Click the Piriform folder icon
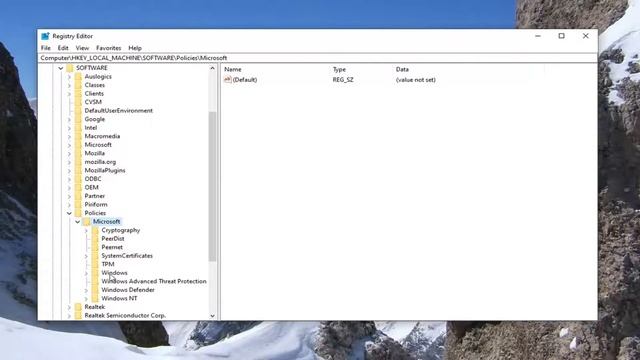 [78, 204]
